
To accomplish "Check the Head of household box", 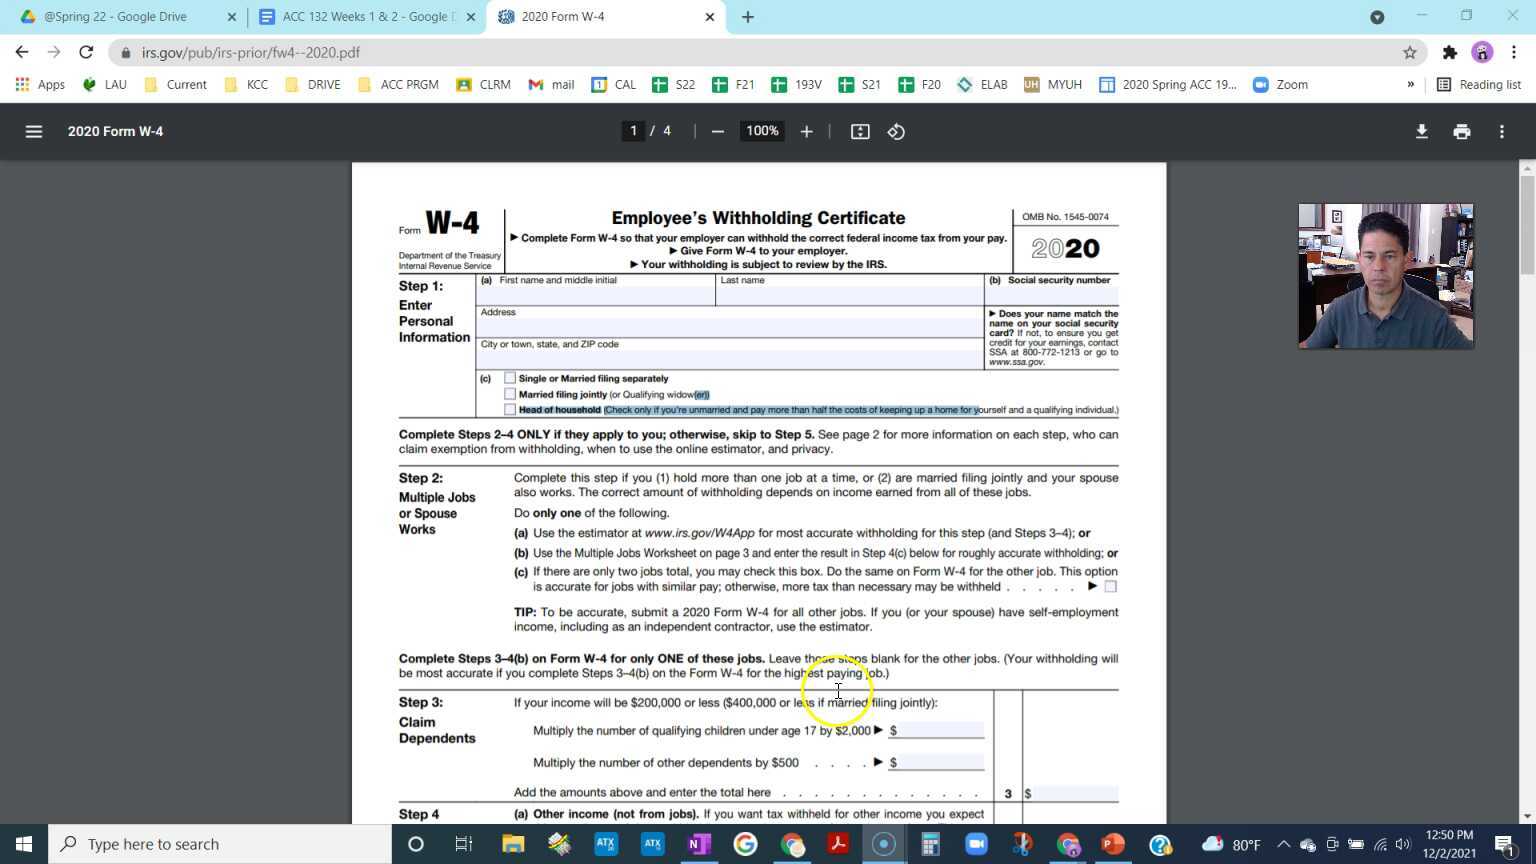I will [510, 410].
